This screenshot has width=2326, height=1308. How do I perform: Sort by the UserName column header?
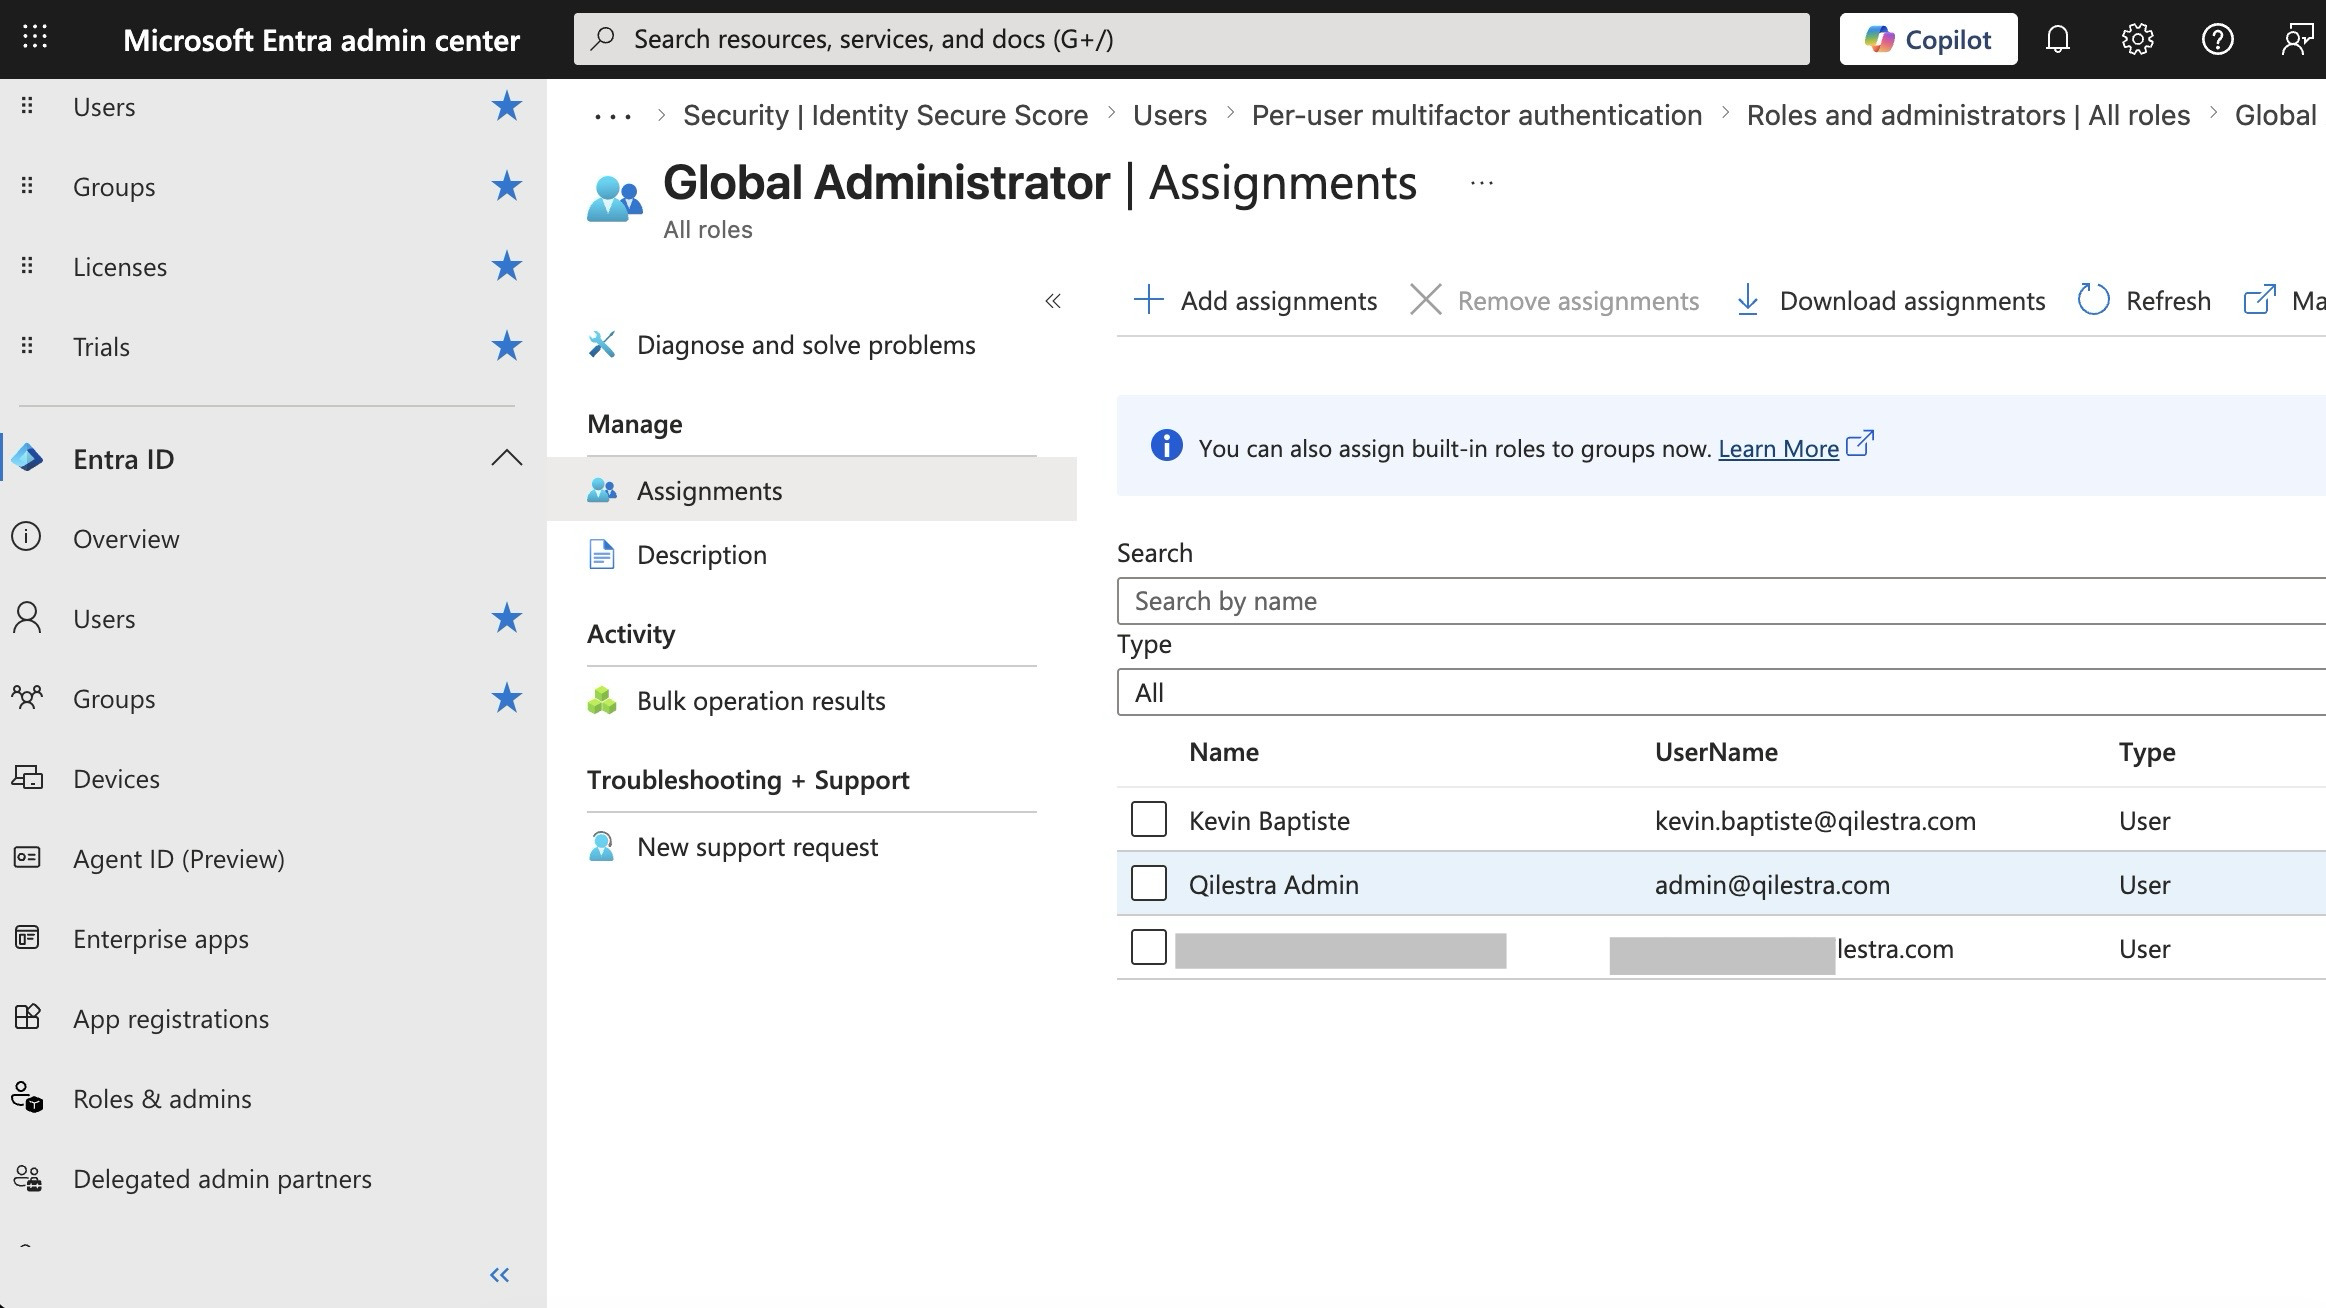(x=1716, y=752)
